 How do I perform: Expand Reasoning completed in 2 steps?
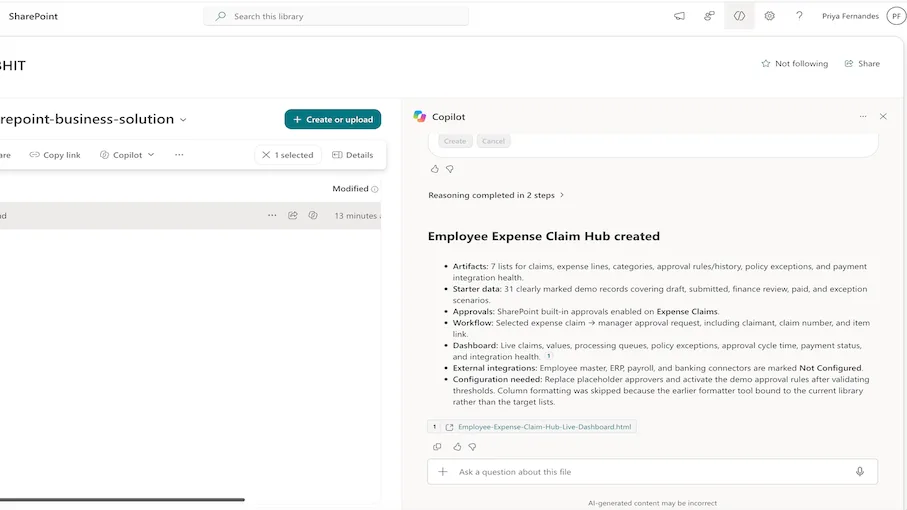pos(496,195)
